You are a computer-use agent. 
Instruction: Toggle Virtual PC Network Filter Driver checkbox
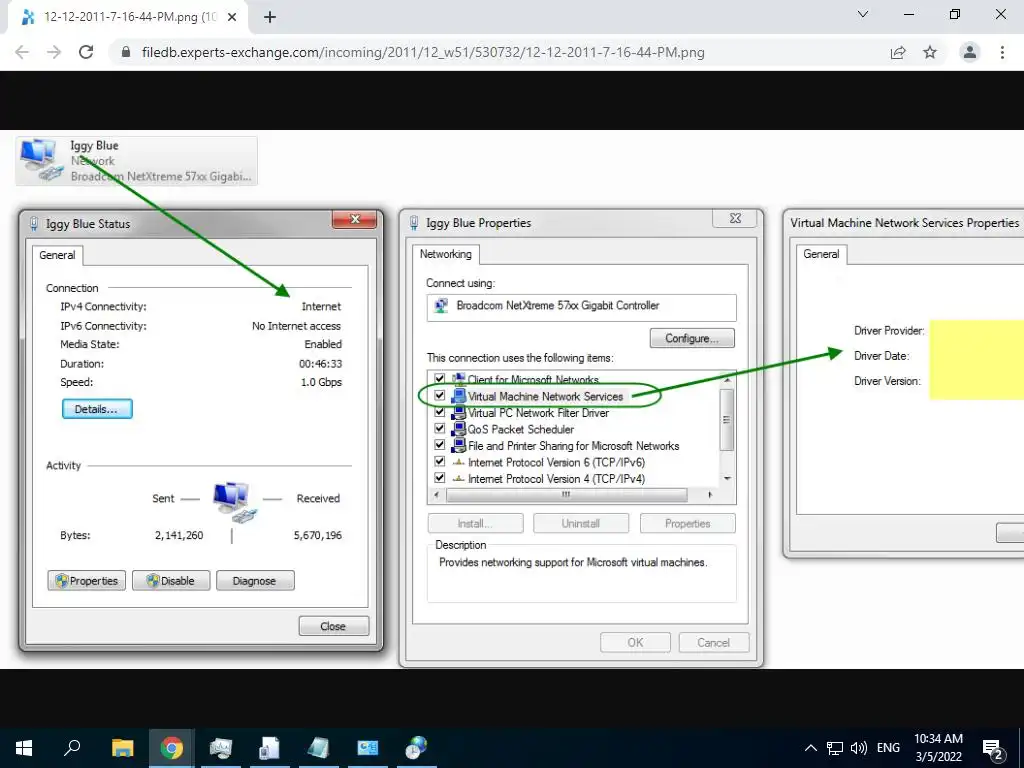click(x=440, y=412)
